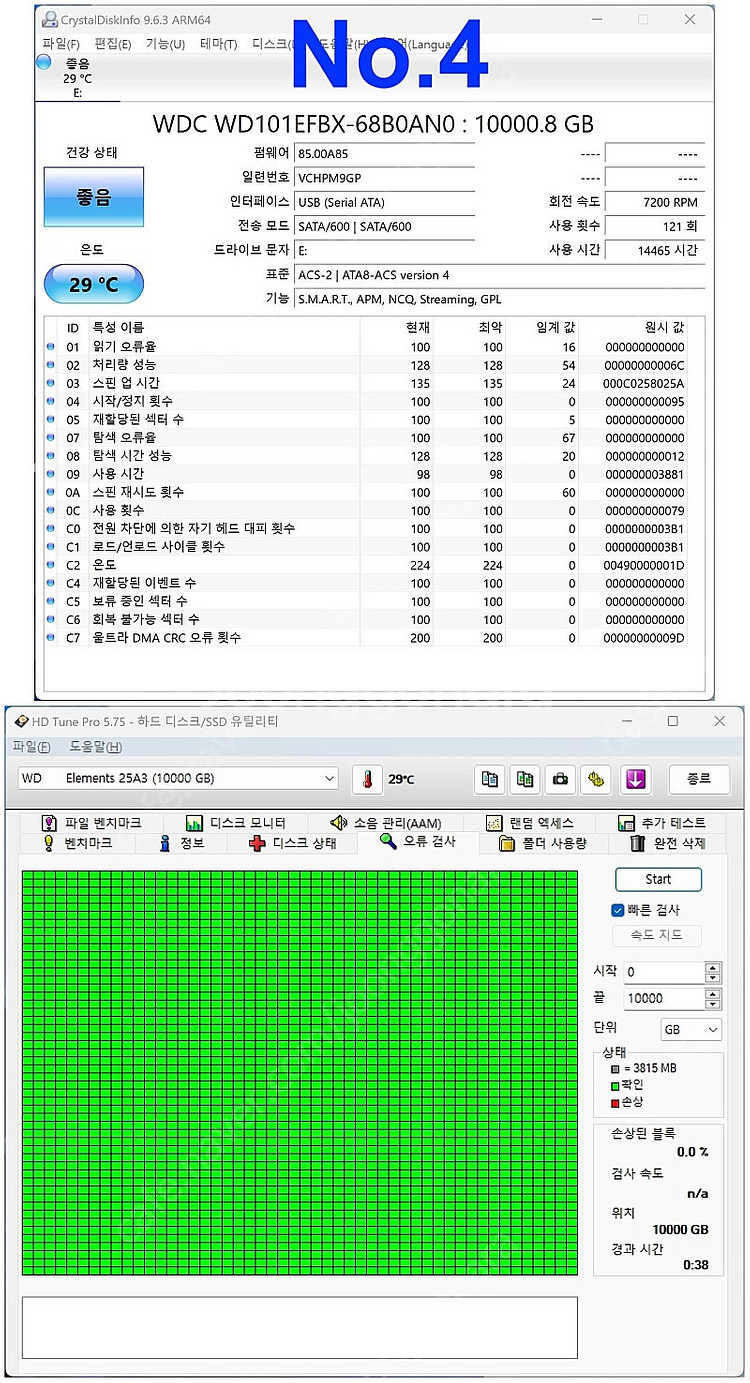
Task: Open the 단위 GB unit dropdown
Action: pyautogui.click(x=691, y=1029)
